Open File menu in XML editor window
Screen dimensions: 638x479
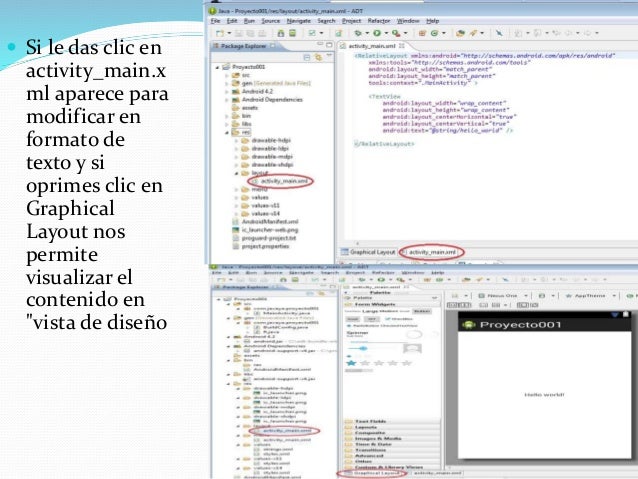coord(215,21)
